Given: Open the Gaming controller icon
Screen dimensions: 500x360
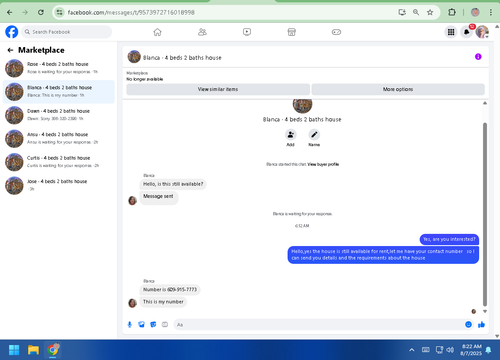Looking at the screenshot, I should point(336,32).
